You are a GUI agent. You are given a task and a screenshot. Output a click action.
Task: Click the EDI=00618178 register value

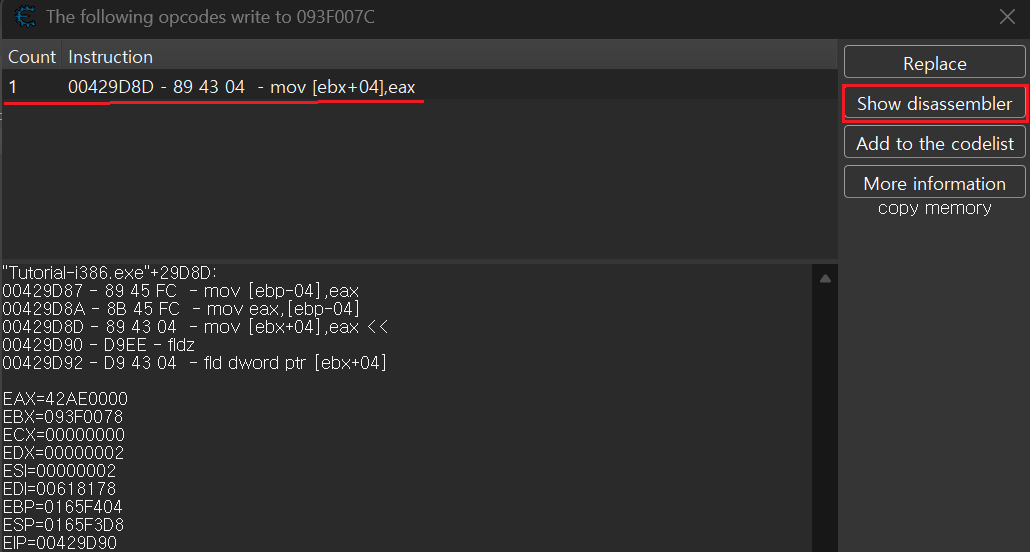(x=60, y=489)
